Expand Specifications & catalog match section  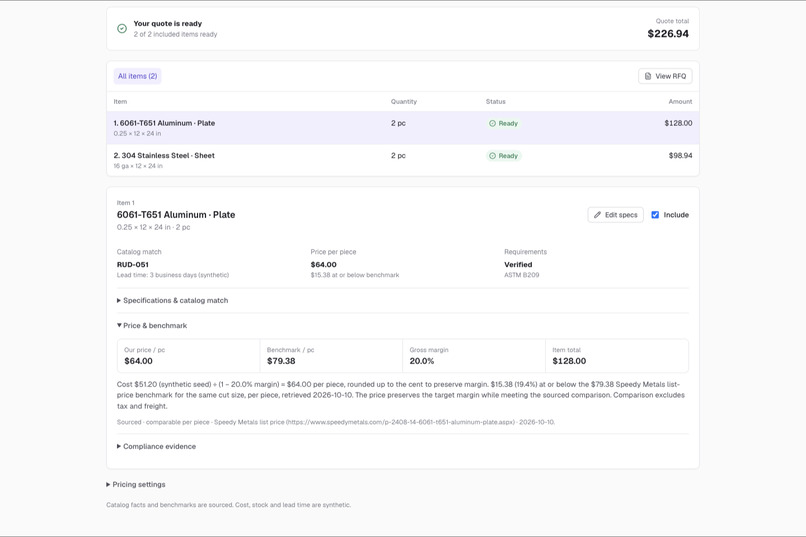click(x=172, y=301)
